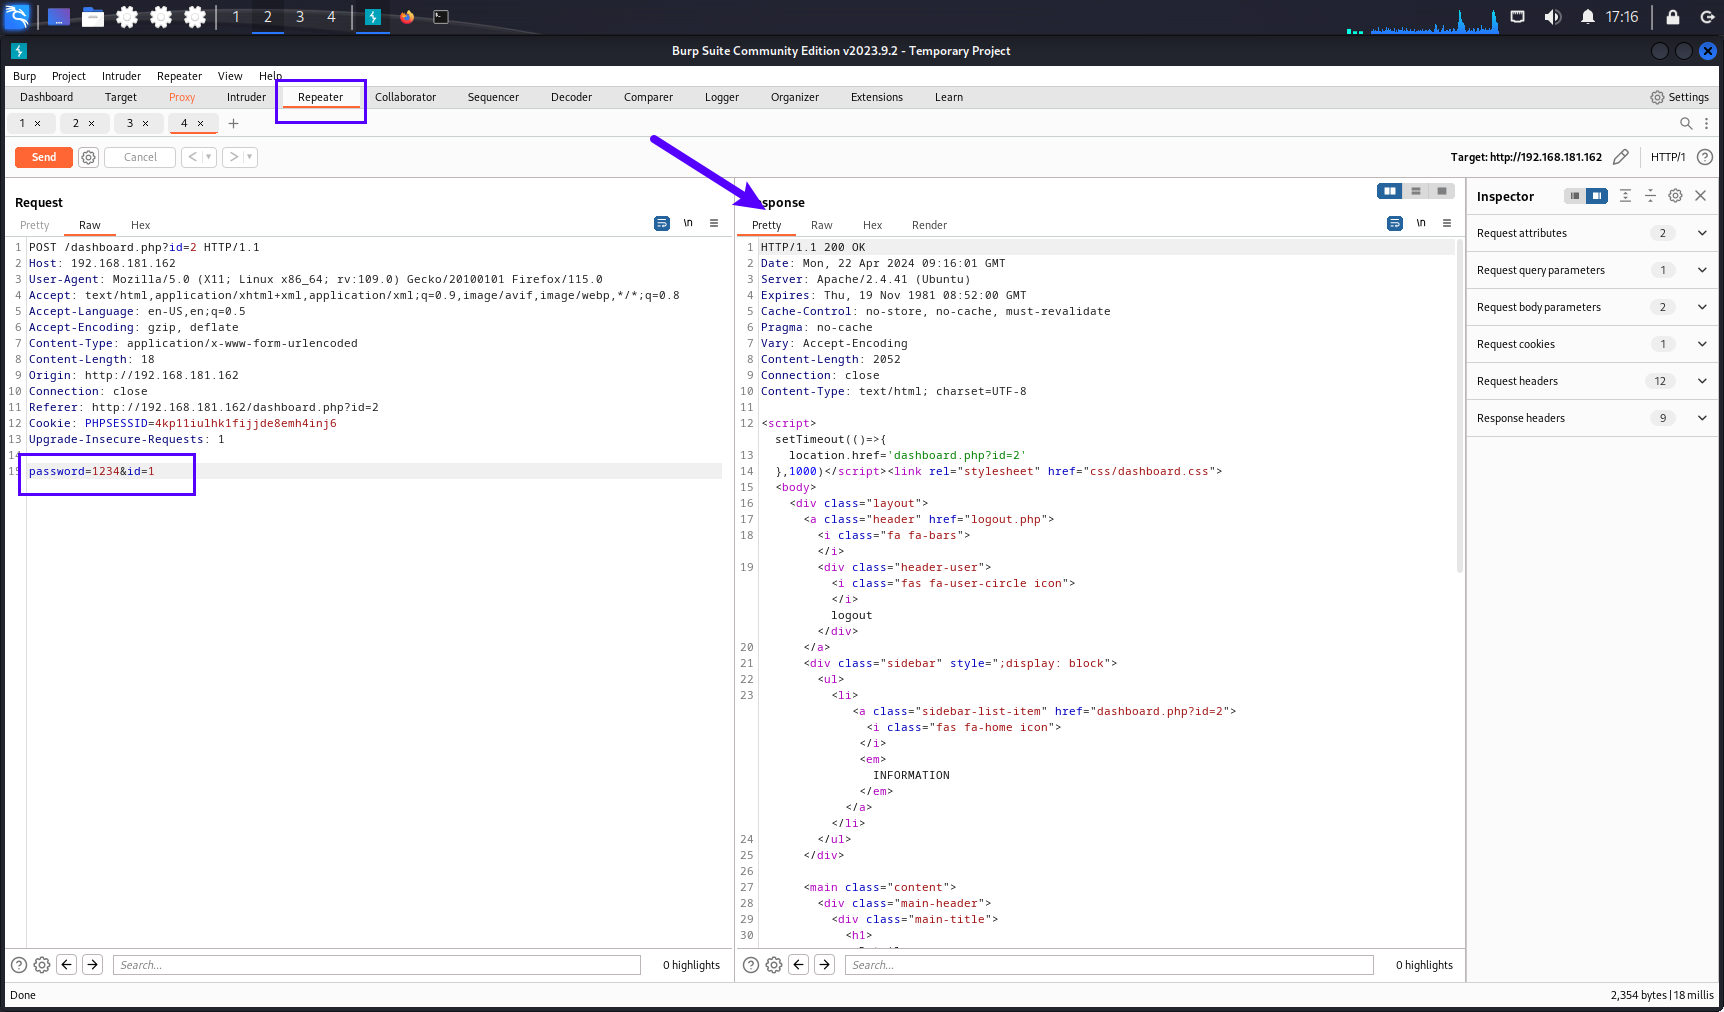Toggle the volume speaker icon
The width and height of the screenshot is (1724, 1012).
1553,17
